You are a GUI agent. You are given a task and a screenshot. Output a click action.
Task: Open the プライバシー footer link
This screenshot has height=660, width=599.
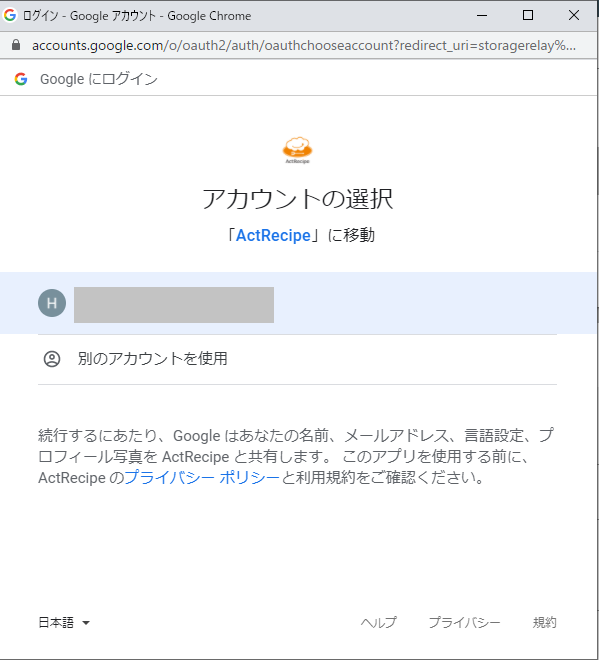tap(464, 622)
